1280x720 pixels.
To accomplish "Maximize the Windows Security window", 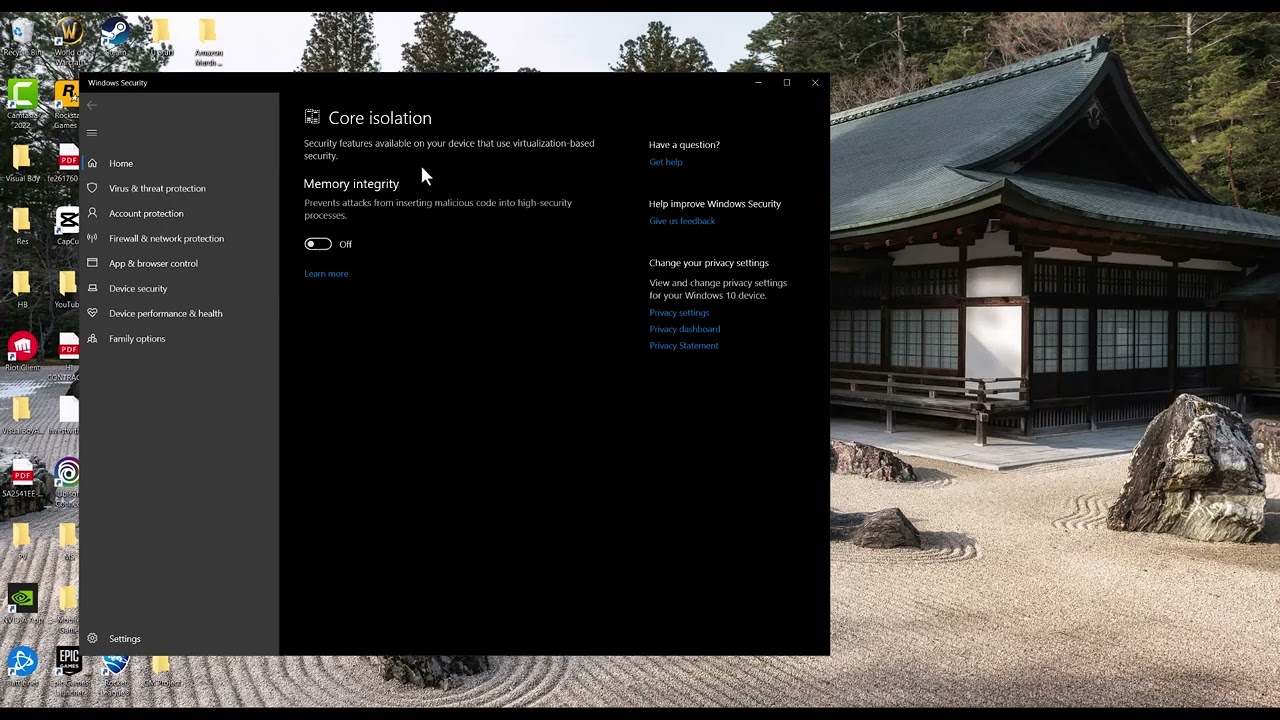I will [x=787, y=82].
